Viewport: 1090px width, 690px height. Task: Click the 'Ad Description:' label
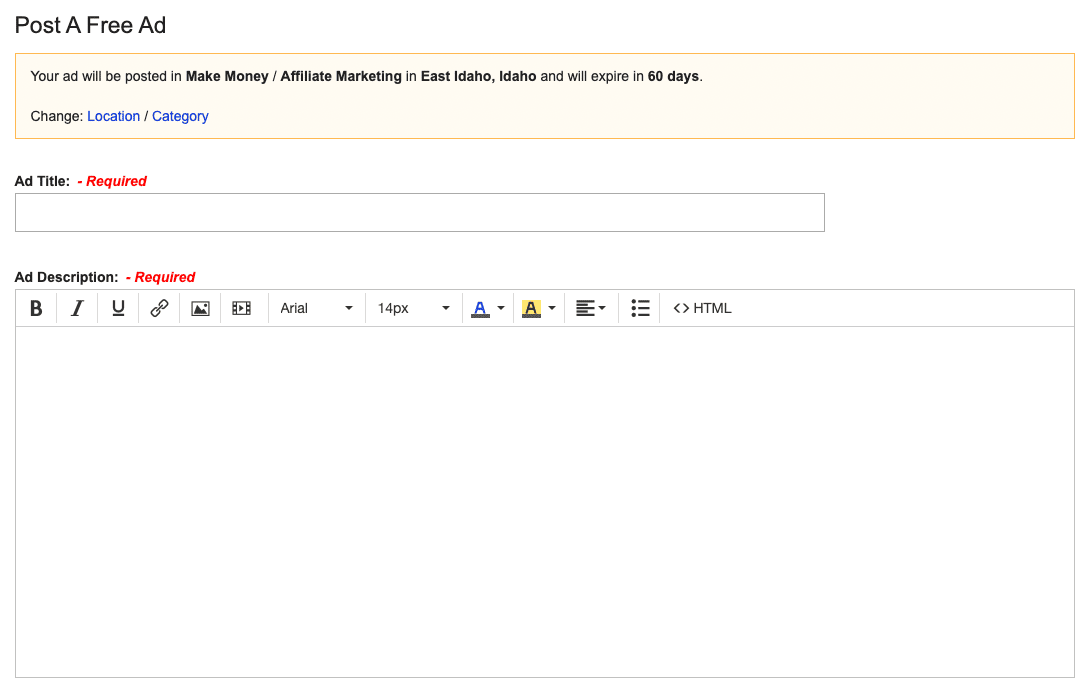(x=67, y=277)
